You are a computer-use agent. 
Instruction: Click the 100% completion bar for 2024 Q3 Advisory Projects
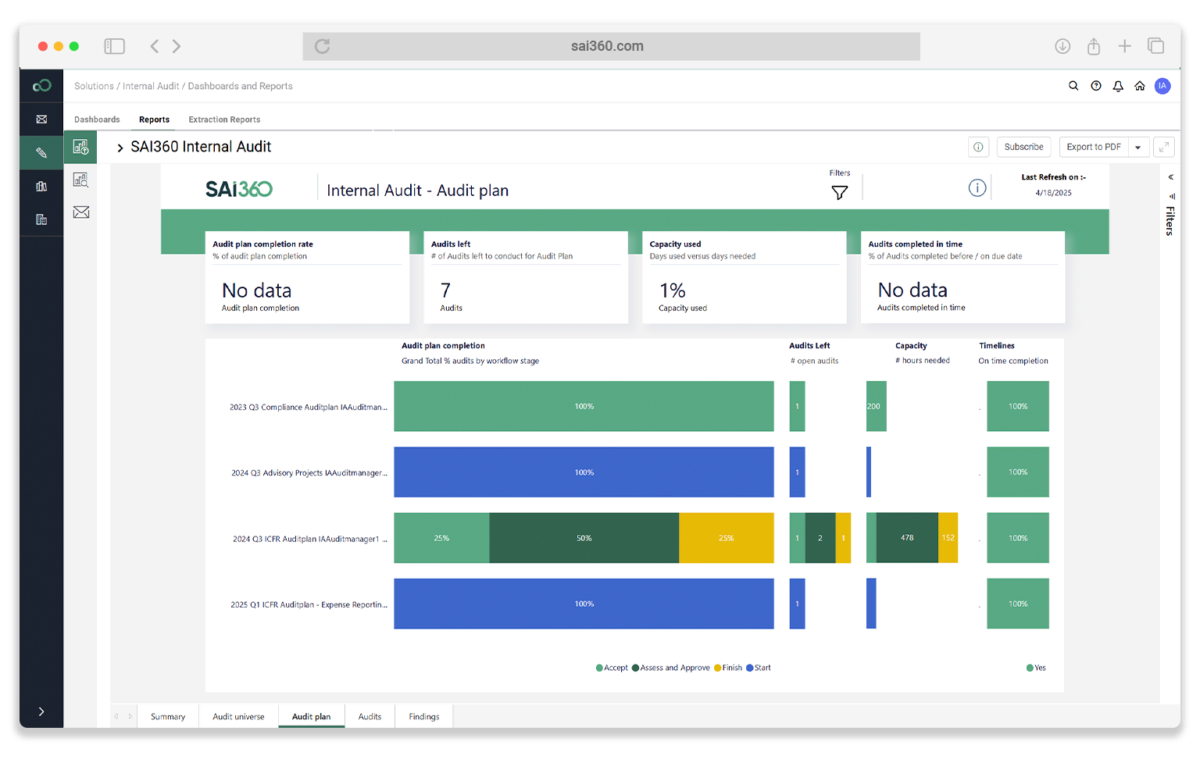[583, 472]
